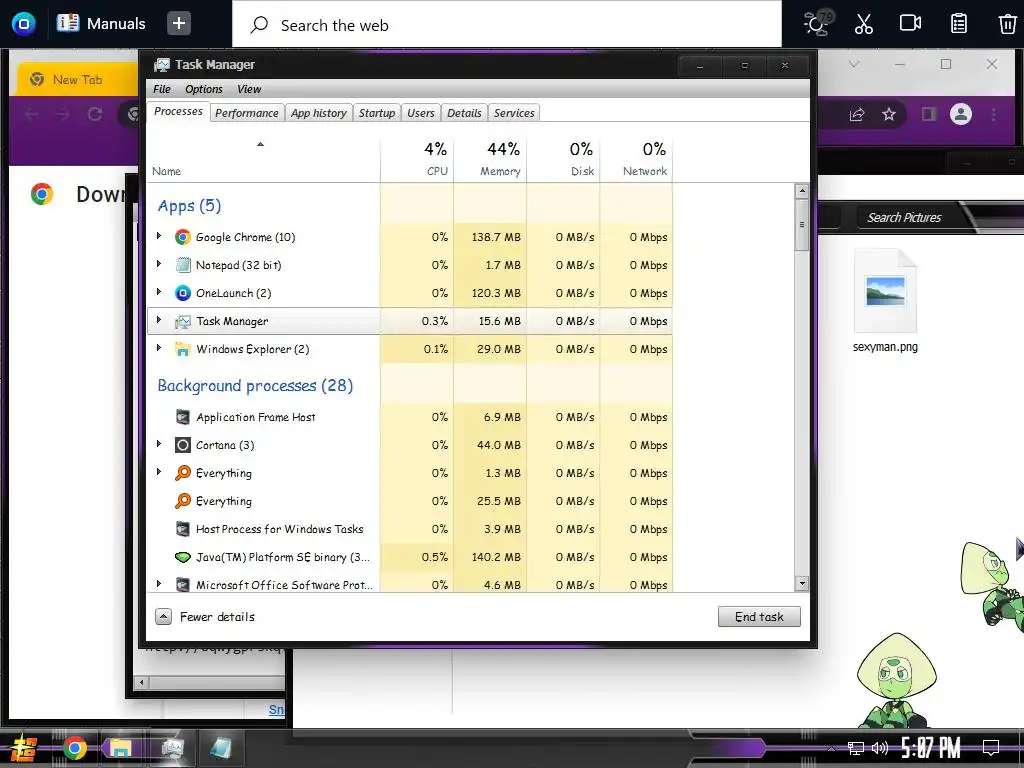This screenshot has width=1024, height=768.
Task: Click the OneLaunch process icon in list
Action: point(183,293)
